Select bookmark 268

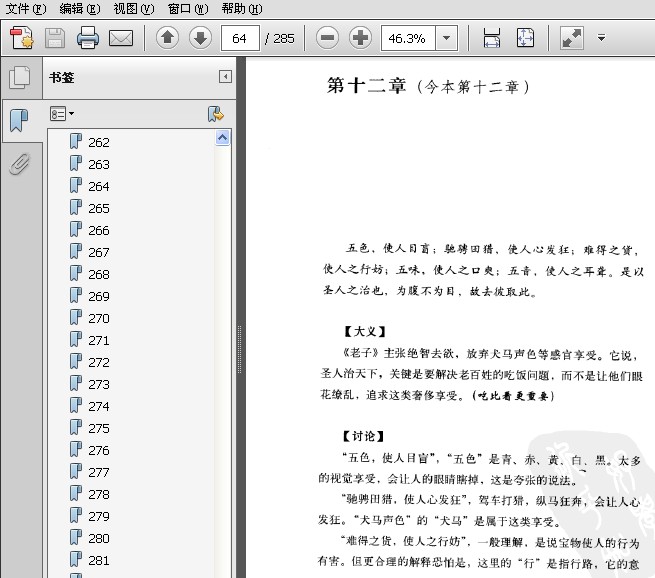click(x=99, y=274)
